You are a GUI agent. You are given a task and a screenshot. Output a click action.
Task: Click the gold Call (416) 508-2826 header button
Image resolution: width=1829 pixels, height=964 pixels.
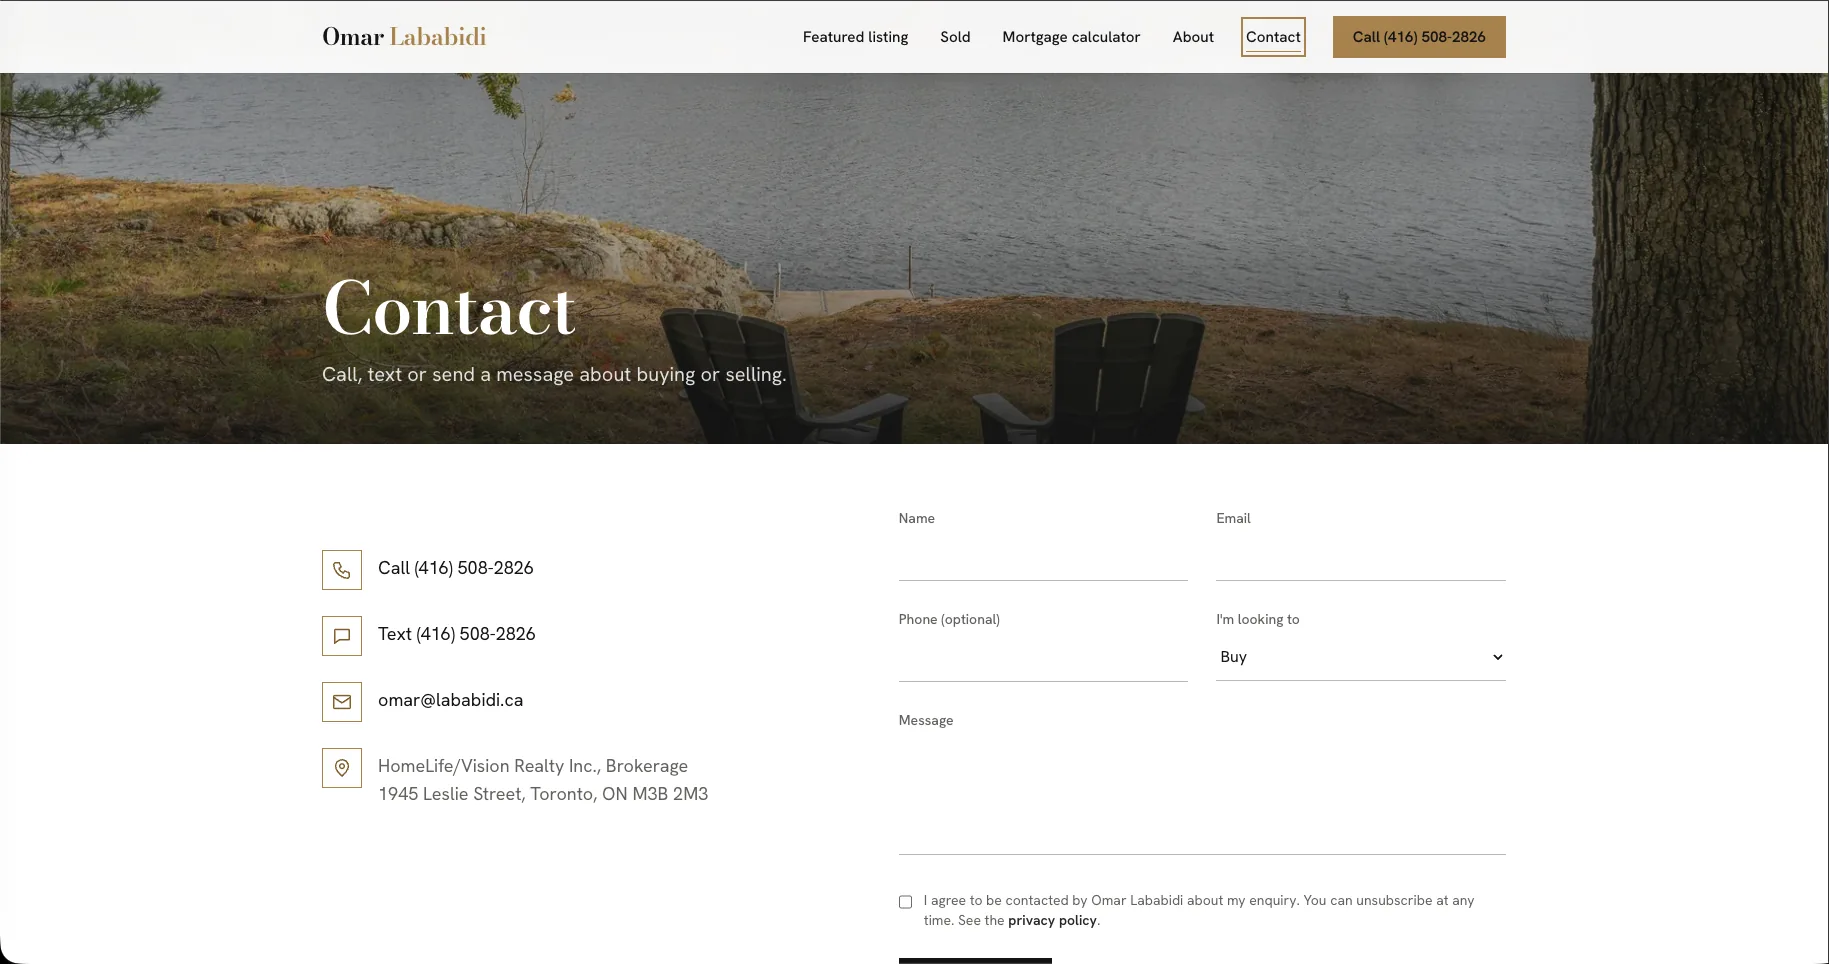[x=1419, y=37]
